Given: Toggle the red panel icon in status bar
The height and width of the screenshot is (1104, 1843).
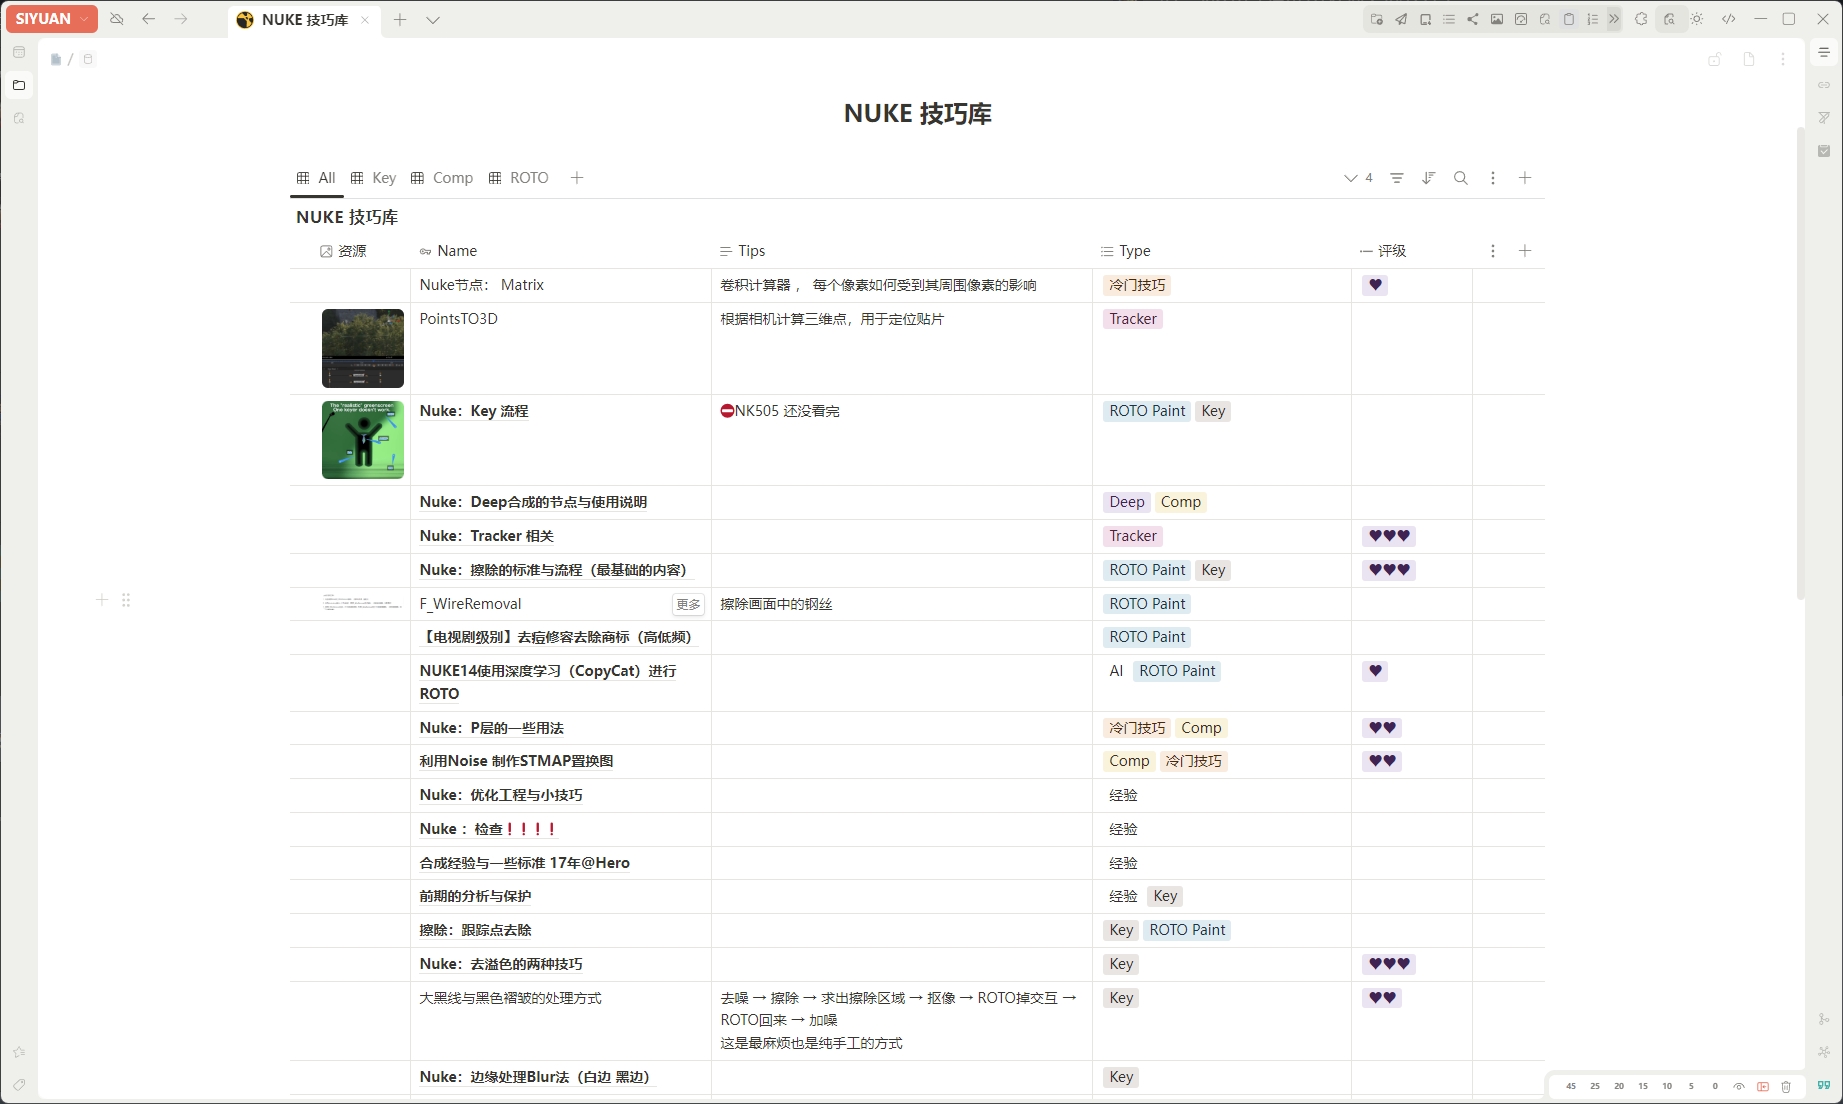Looking at the screenshot, I should (x=1763, y=1086).
